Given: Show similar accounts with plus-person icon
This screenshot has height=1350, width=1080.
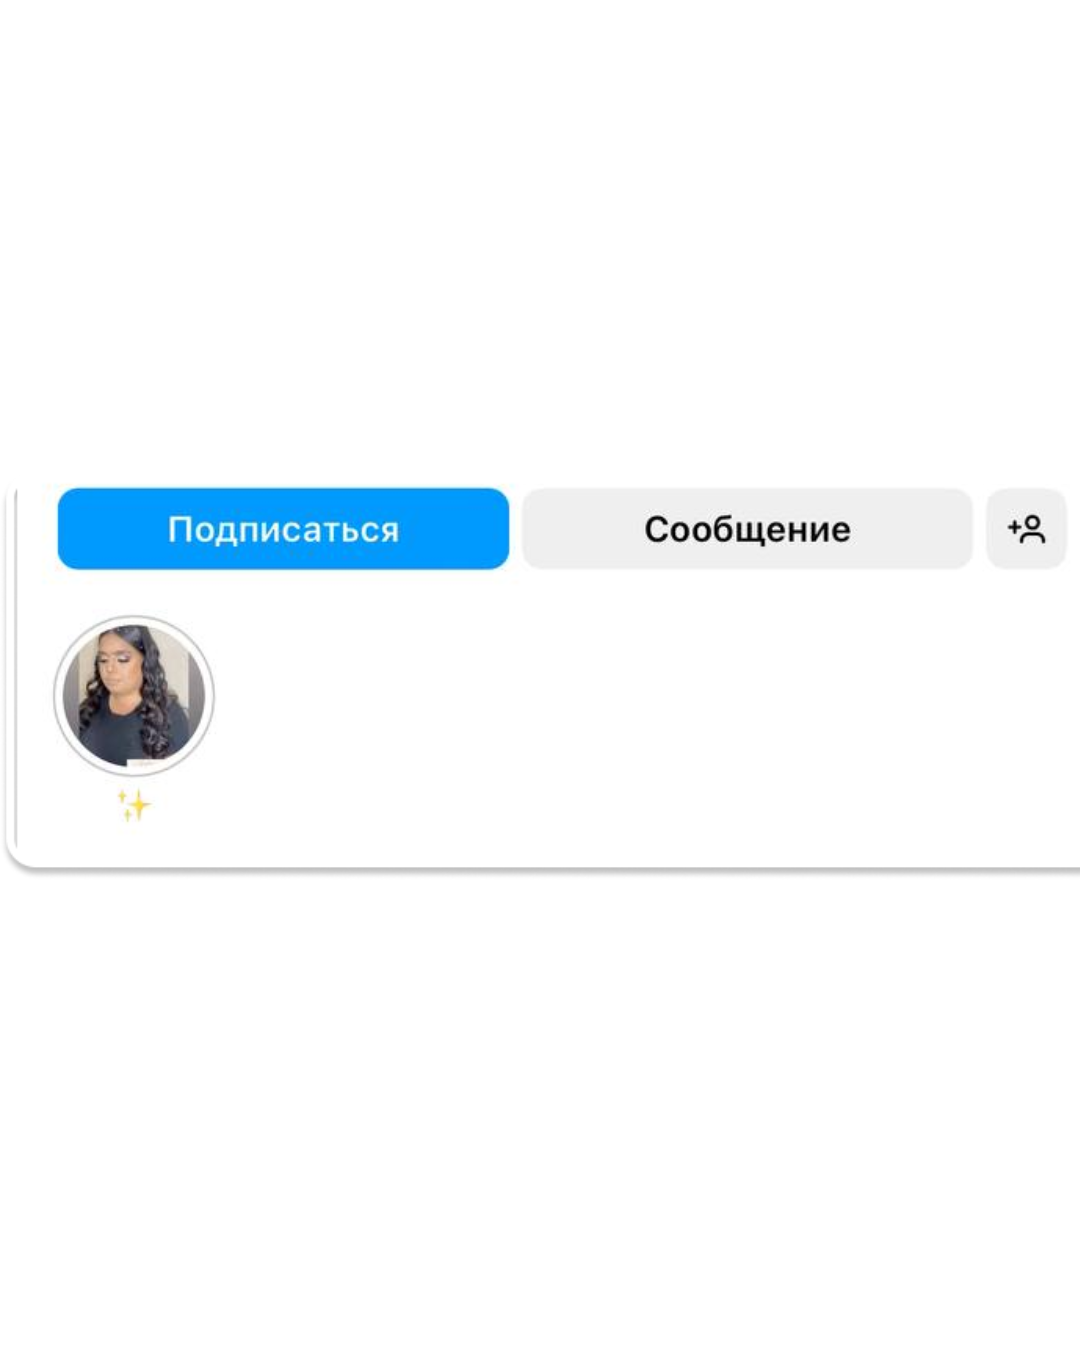Looking at the screenshot, I should click(x=1026, y=529).
